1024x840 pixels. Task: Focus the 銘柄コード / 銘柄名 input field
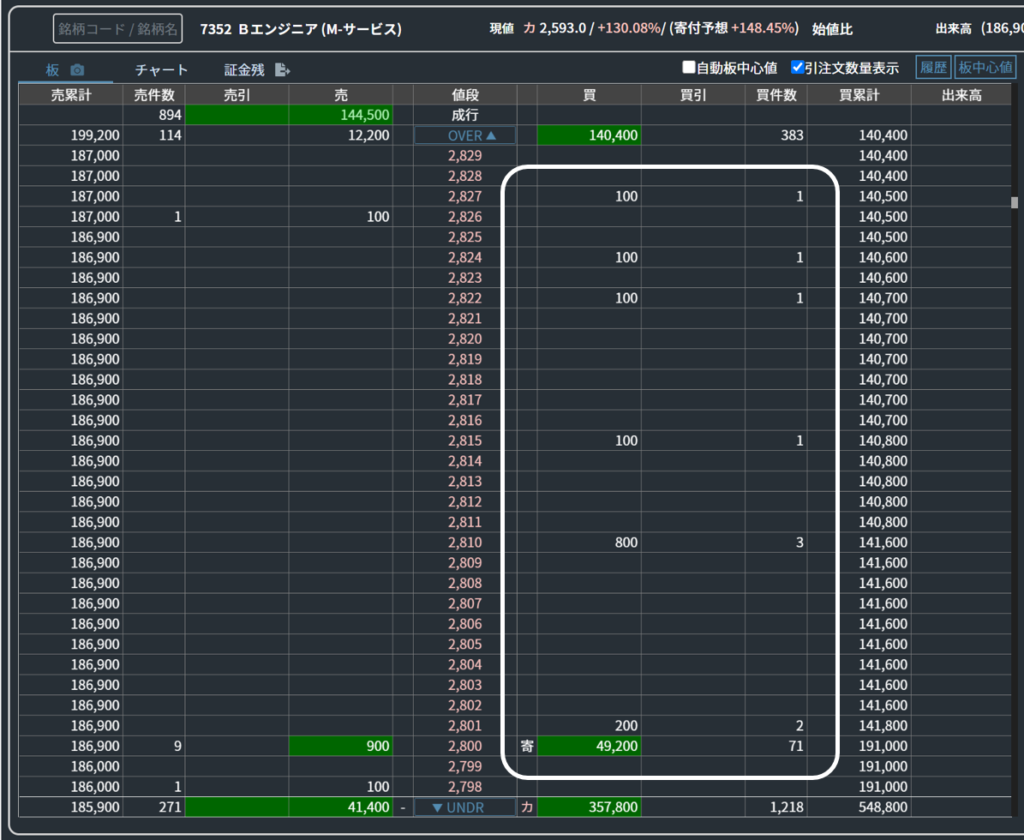pyautogui.click(x=117, y=30)
